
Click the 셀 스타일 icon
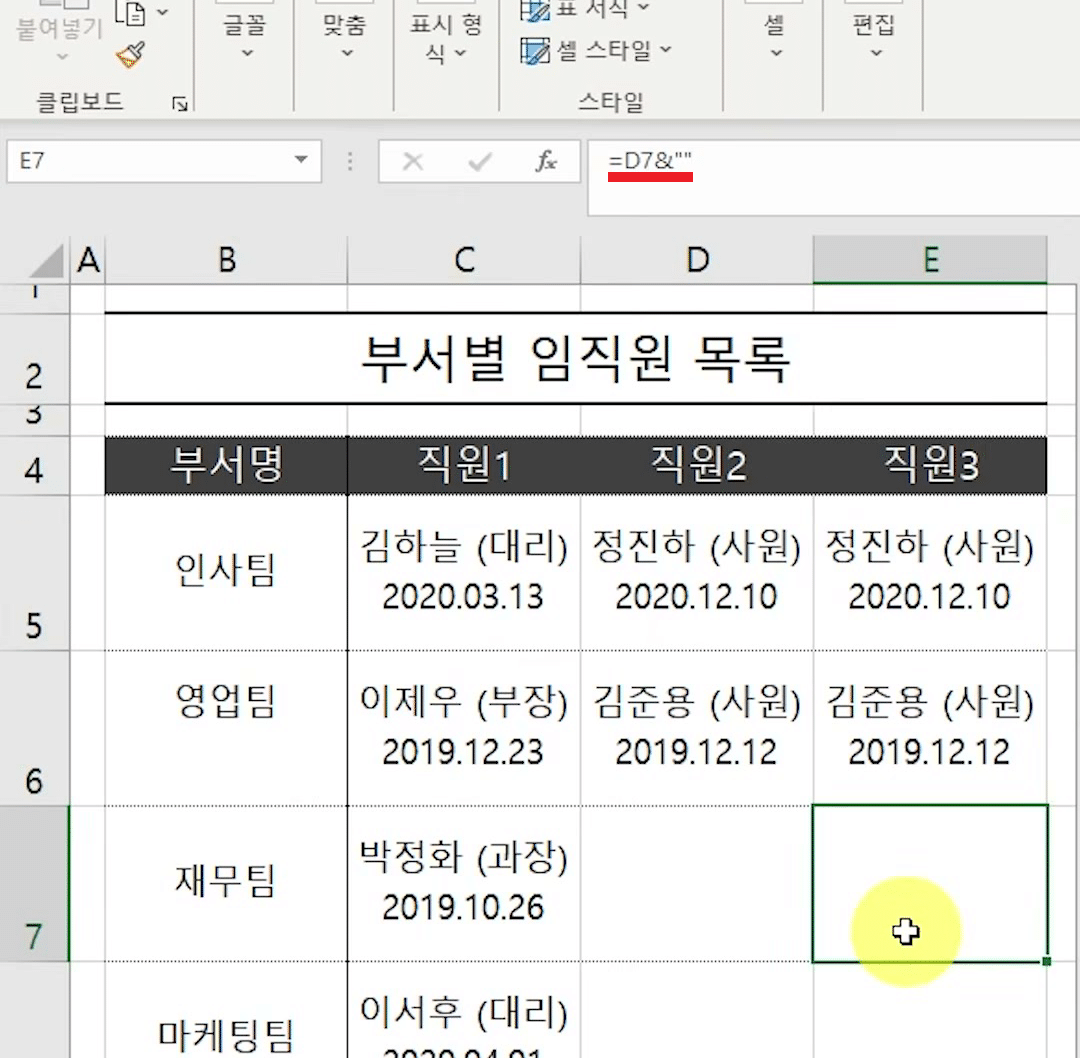click(x=534, y=51)
